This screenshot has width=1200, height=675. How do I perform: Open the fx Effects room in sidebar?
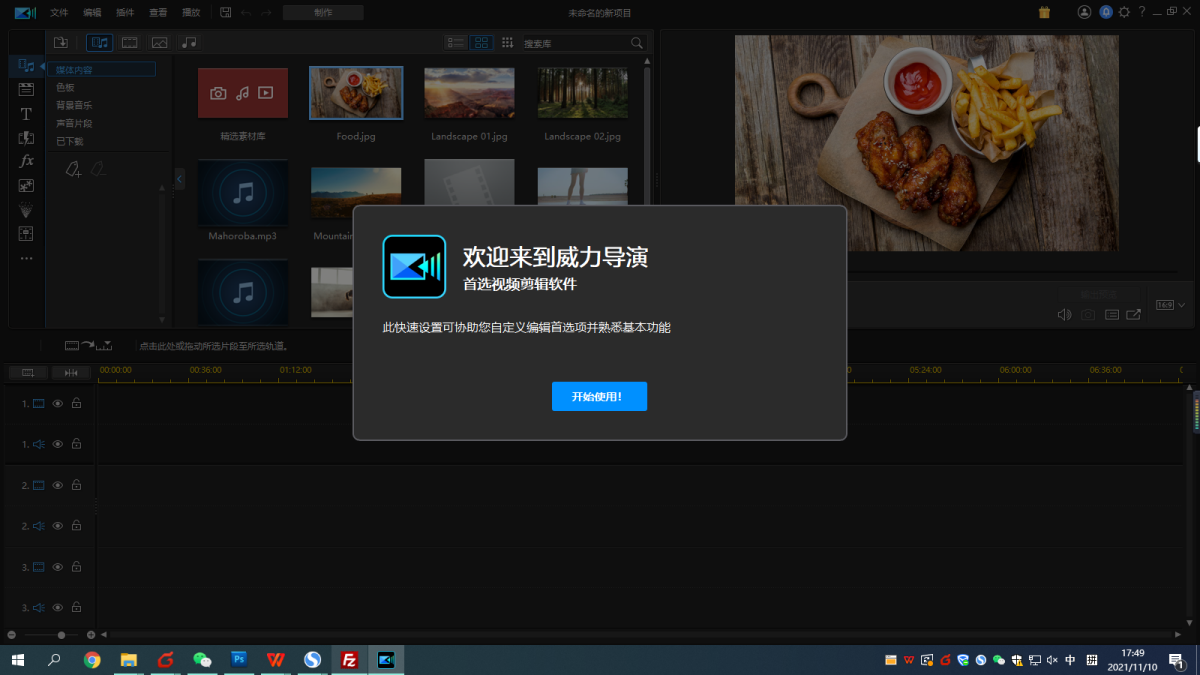[x=26, y=161]
